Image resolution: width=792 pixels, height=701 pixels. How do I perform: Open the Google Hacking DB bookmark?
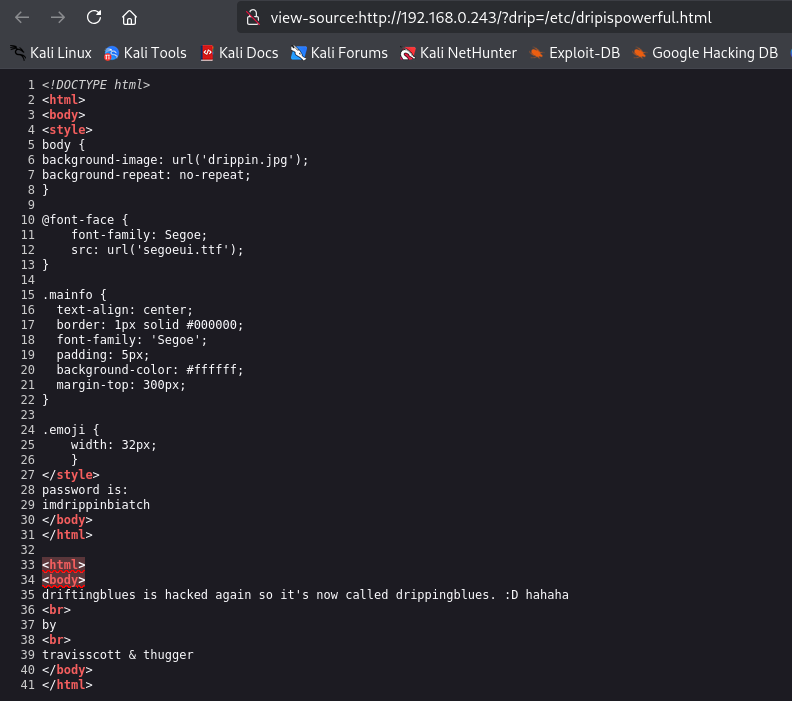pos(706,53)
